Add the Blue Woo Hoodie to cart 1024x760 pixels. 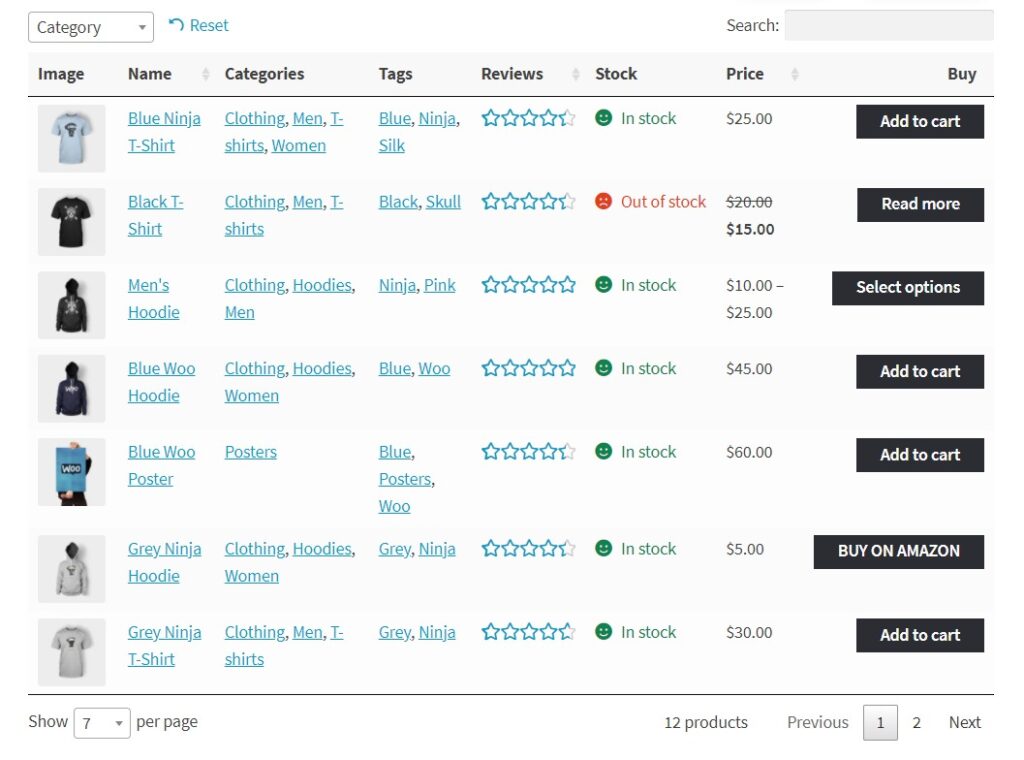point(919,371)
